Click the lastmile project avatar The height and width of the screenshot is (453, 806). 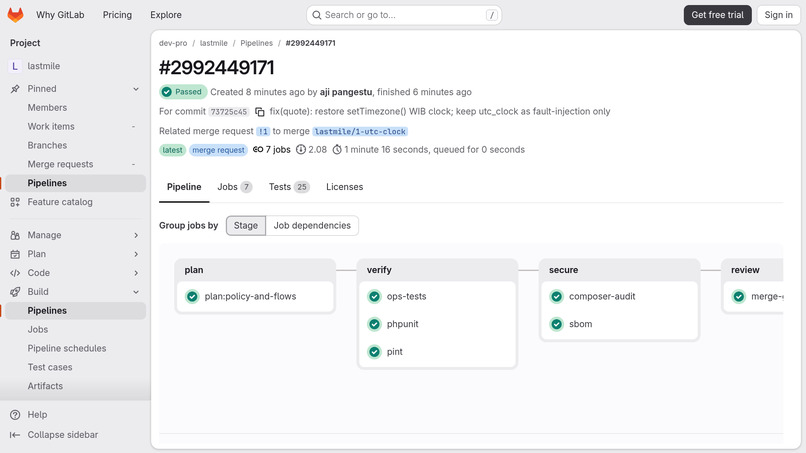[15, 66]
